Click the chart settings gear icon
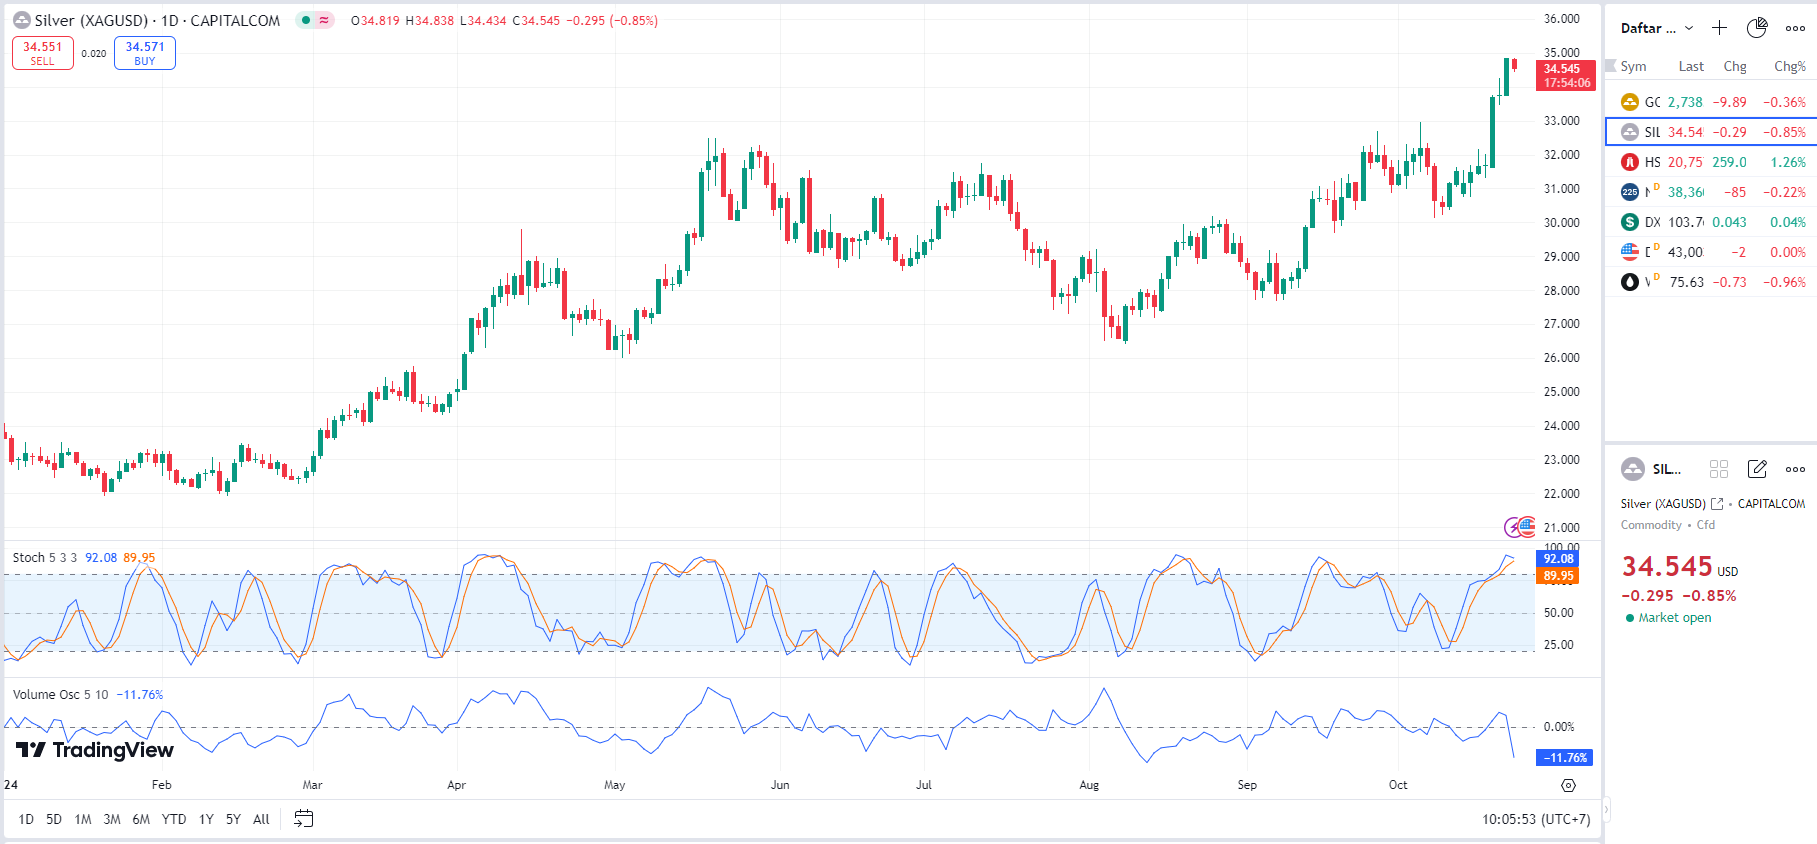Image resolution: width=1817 pixels, height=844 pixels. click(1568, 785)
